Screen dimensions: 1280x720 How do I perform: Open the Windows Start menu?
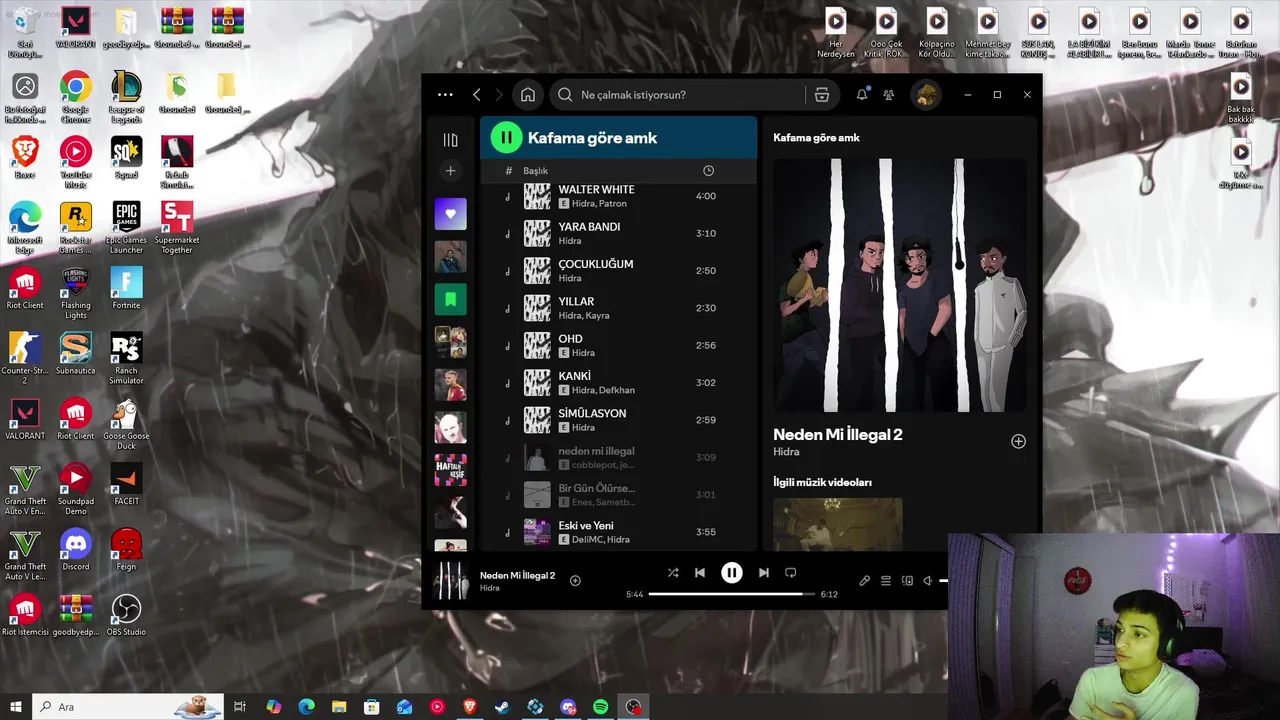[x=16, y=707]
